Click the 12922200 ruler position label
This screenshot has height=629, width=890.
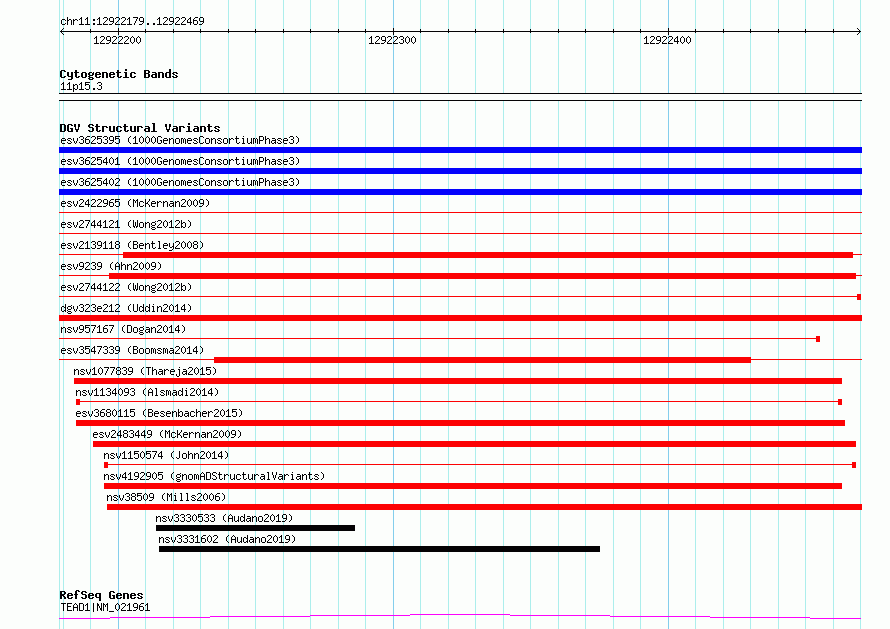tap(117, 40)
